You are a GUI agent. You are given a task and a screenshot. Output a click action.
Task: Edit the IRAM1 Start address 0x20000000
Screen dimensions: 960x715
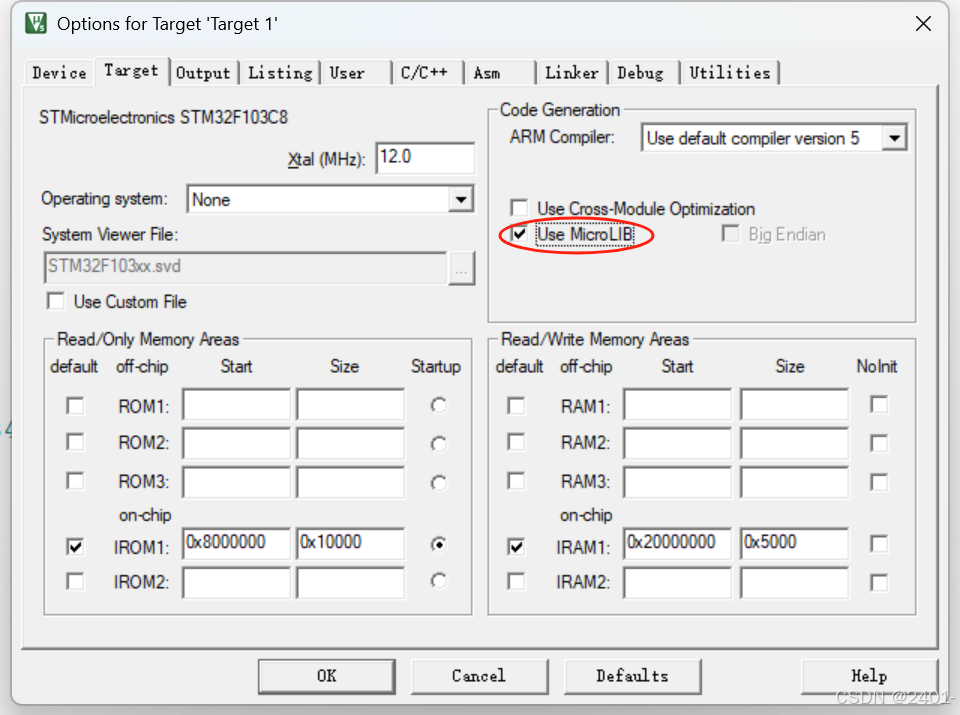coord(678,544)
